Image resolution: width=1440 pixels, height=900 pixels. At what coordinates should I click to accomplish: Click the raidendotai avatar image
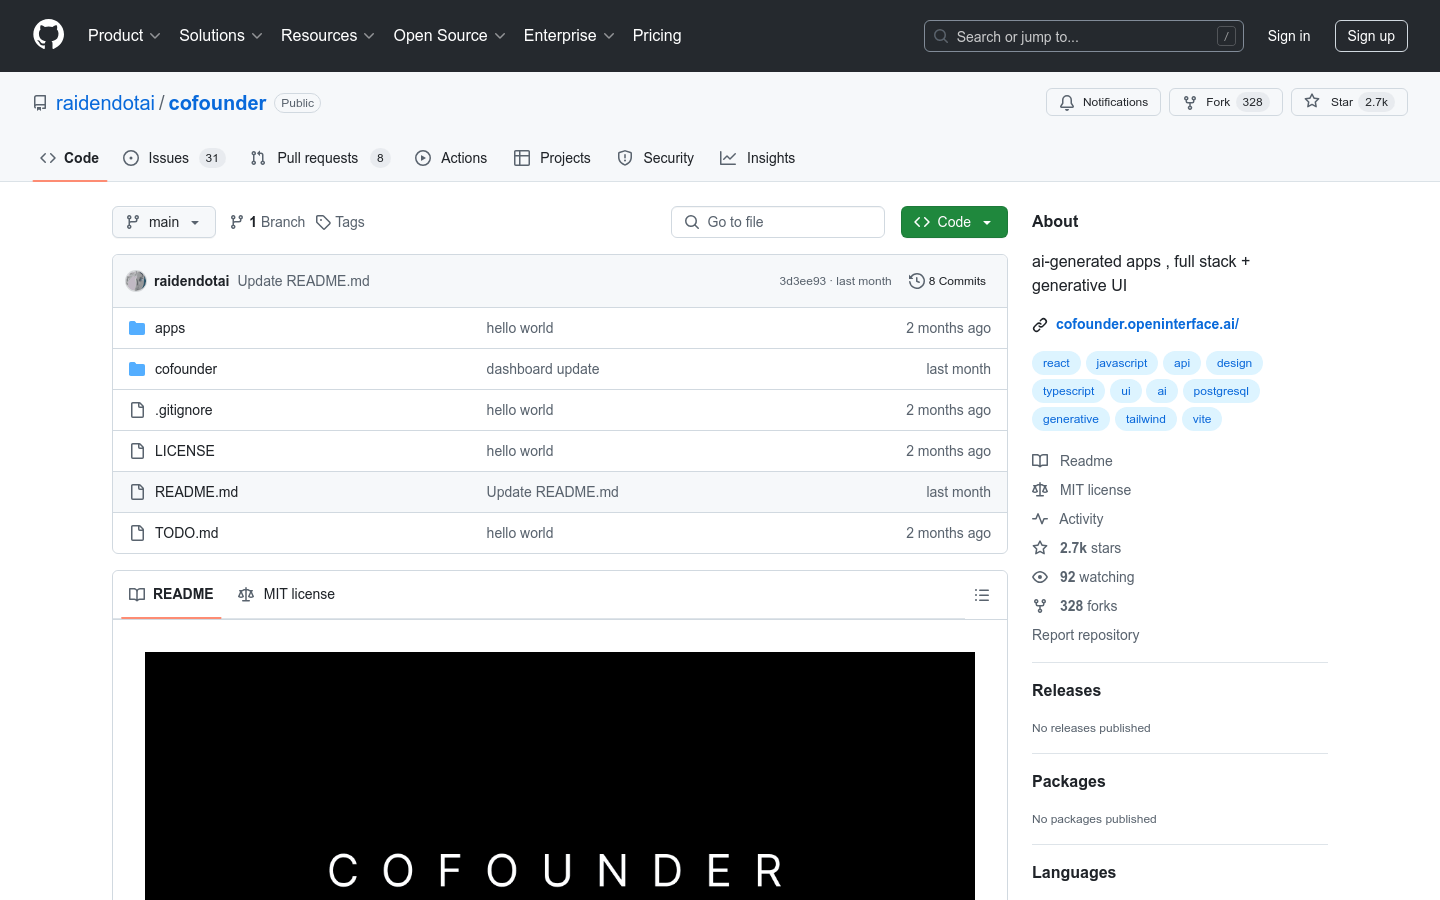(x=136, y=281)
